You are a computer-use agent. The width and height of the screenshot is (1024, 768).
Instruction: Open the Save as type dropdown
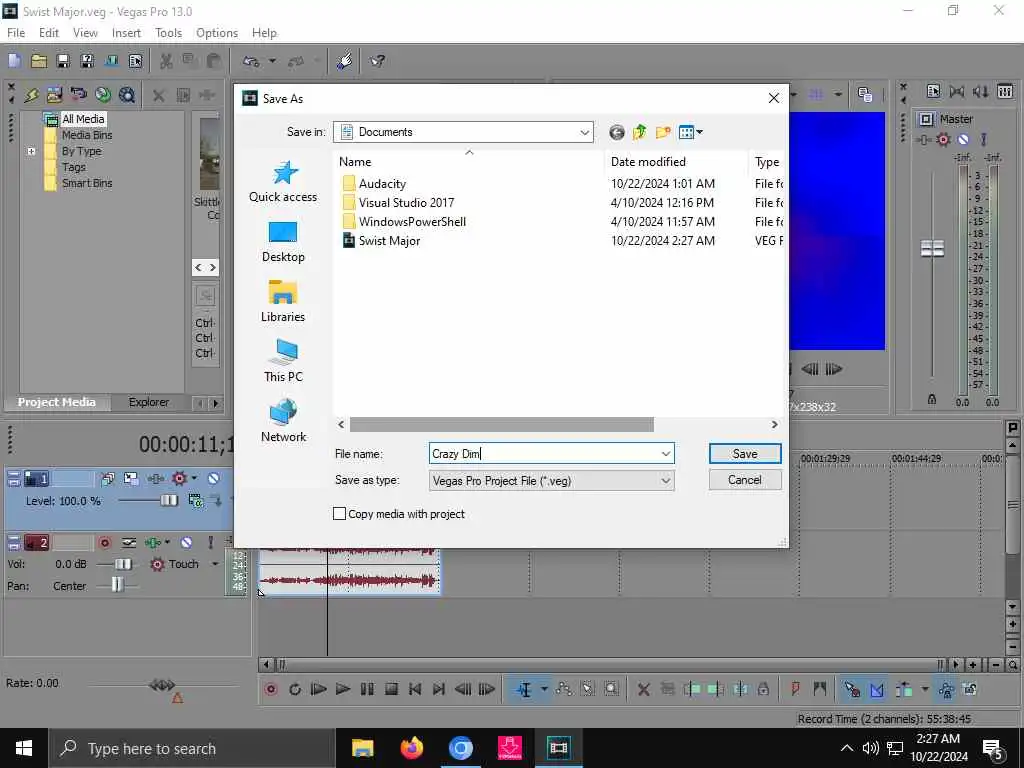[665, 481]
